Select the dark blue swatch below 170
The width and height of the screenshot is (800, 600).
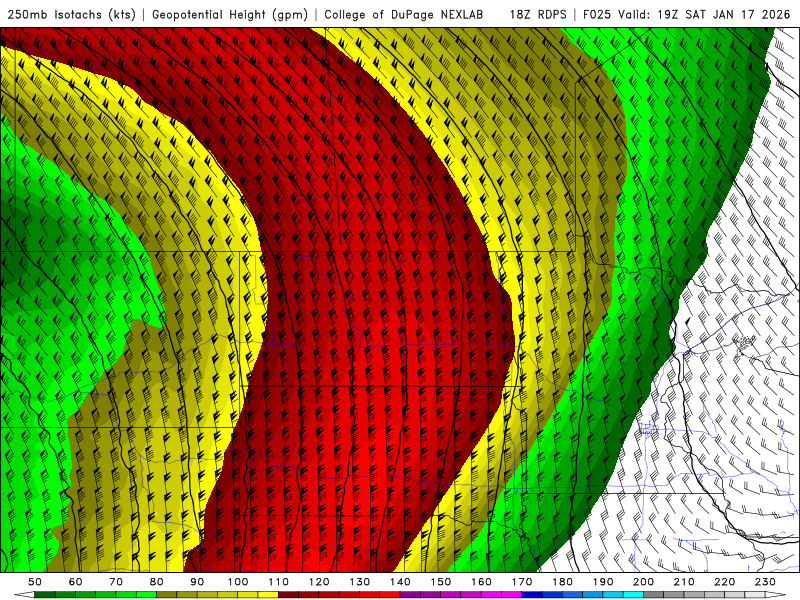(532, 595)
